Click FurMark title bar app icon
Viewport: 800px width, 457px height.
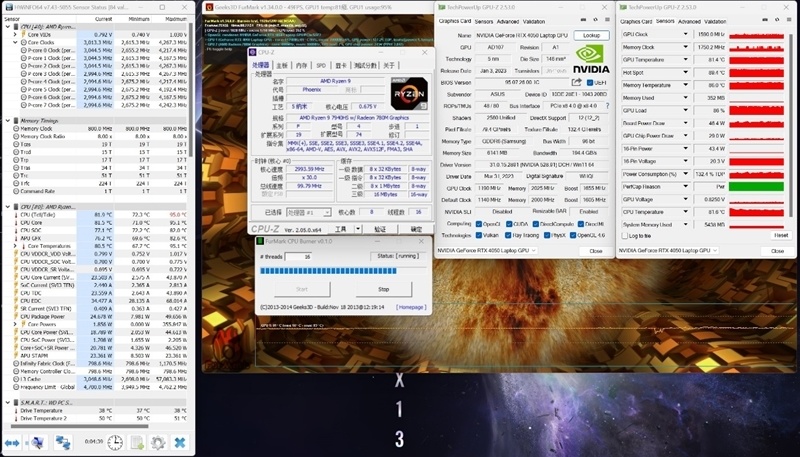(209, 7)
